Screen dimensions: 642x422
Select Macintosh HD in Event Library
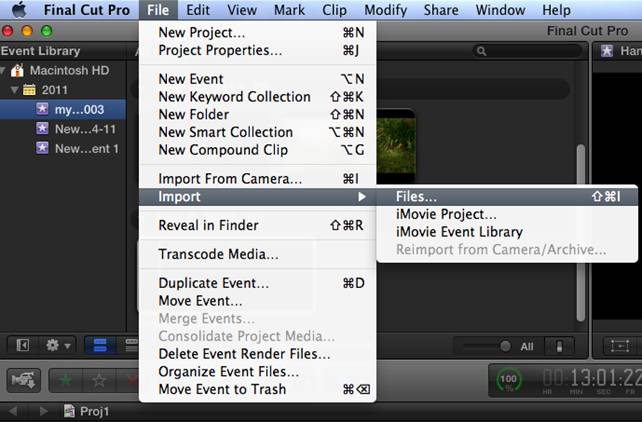[x=69, y=70]
